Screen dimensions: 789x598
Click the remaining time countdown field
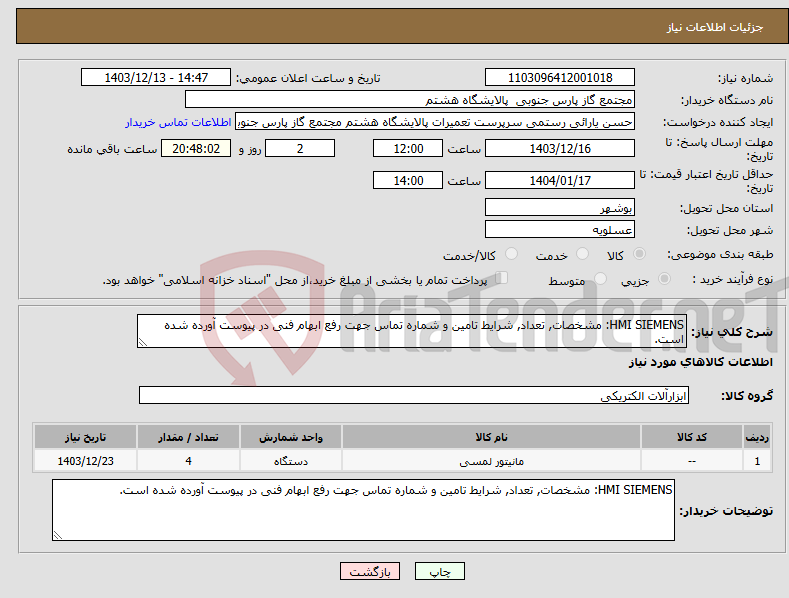[196, 148]
